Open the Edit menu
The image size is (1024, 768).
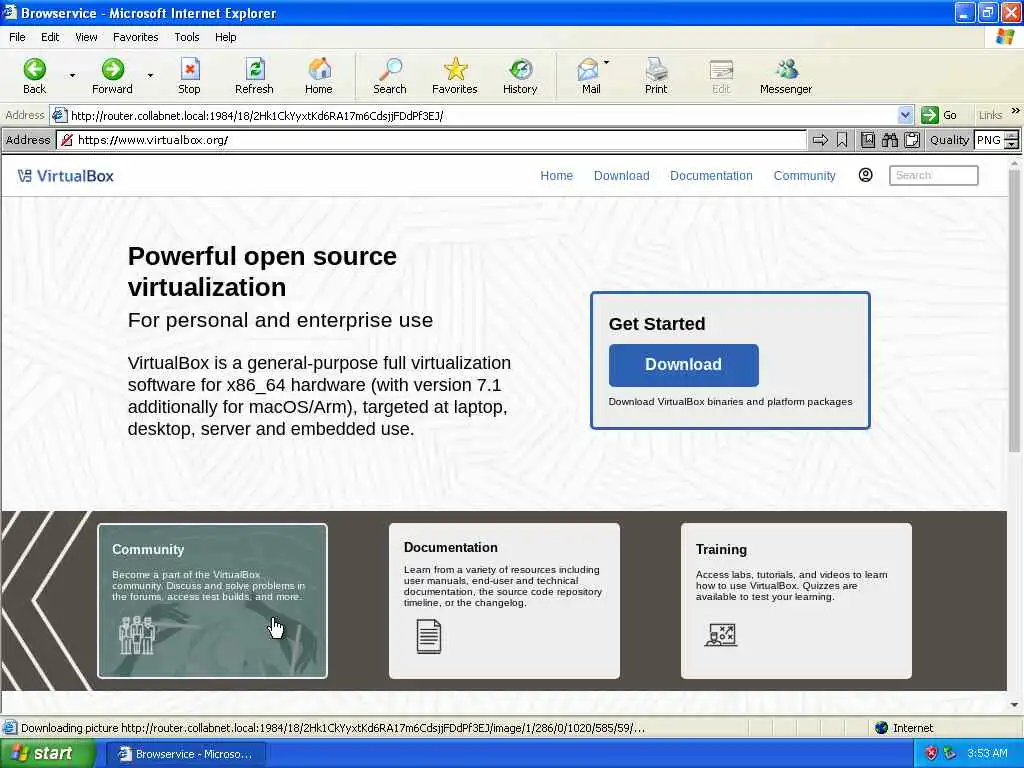tap(50, 37)
